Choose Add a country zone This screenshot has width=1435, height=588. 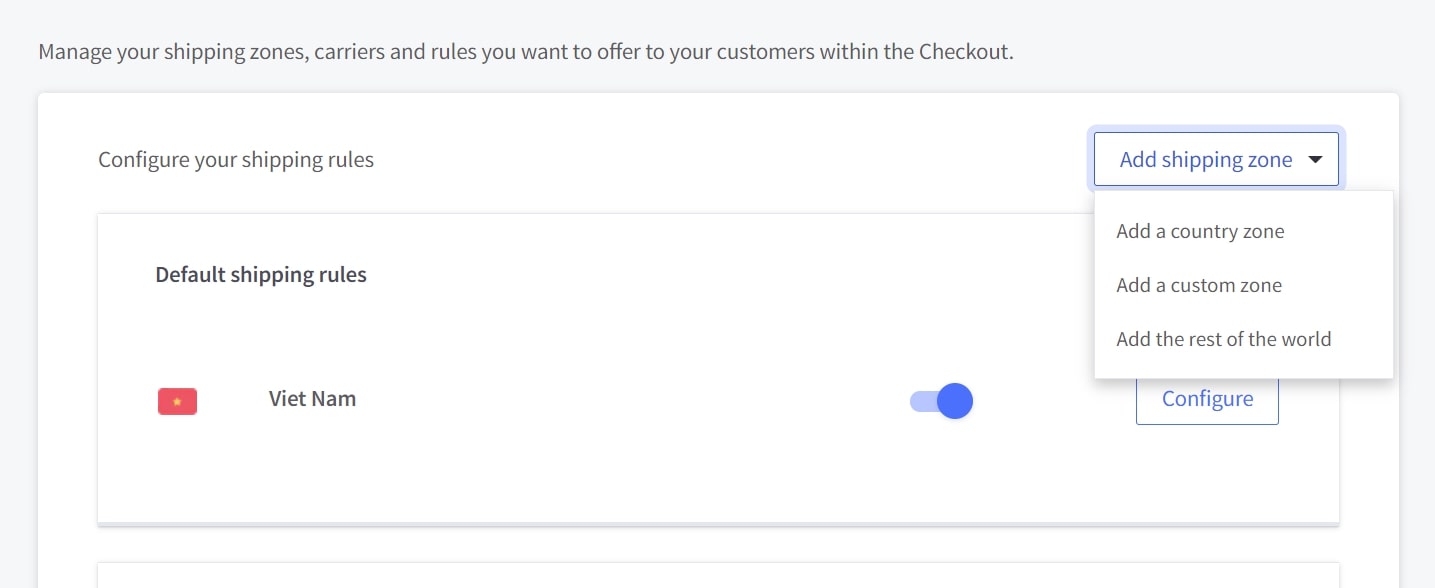[1200, 231]
